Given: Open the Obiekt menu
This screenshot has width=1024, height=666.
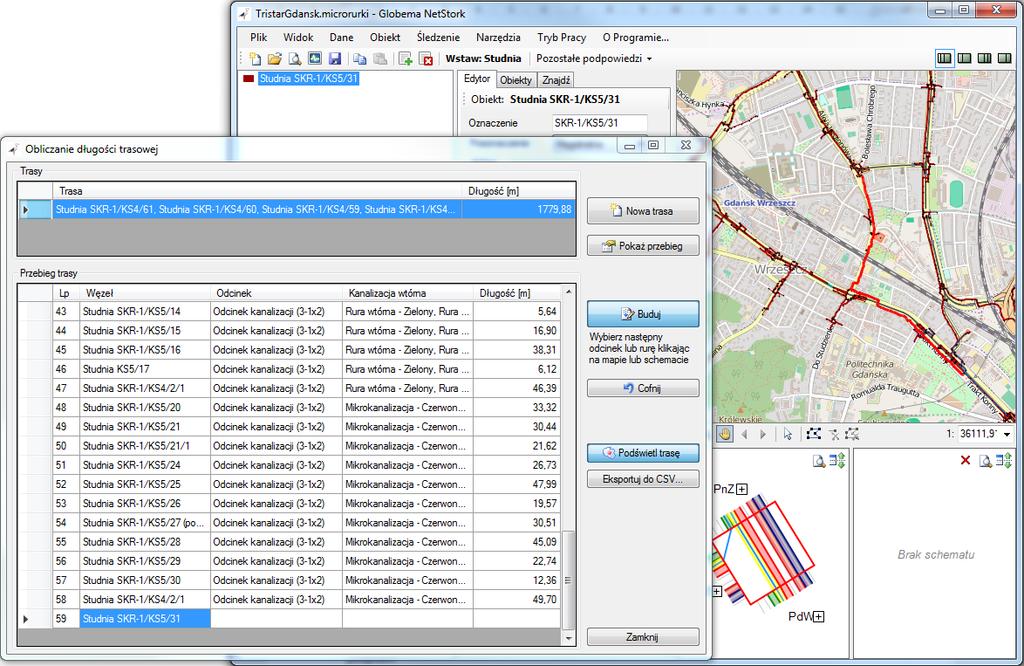Looking at the screenshot, I should (x=385, y=37).
